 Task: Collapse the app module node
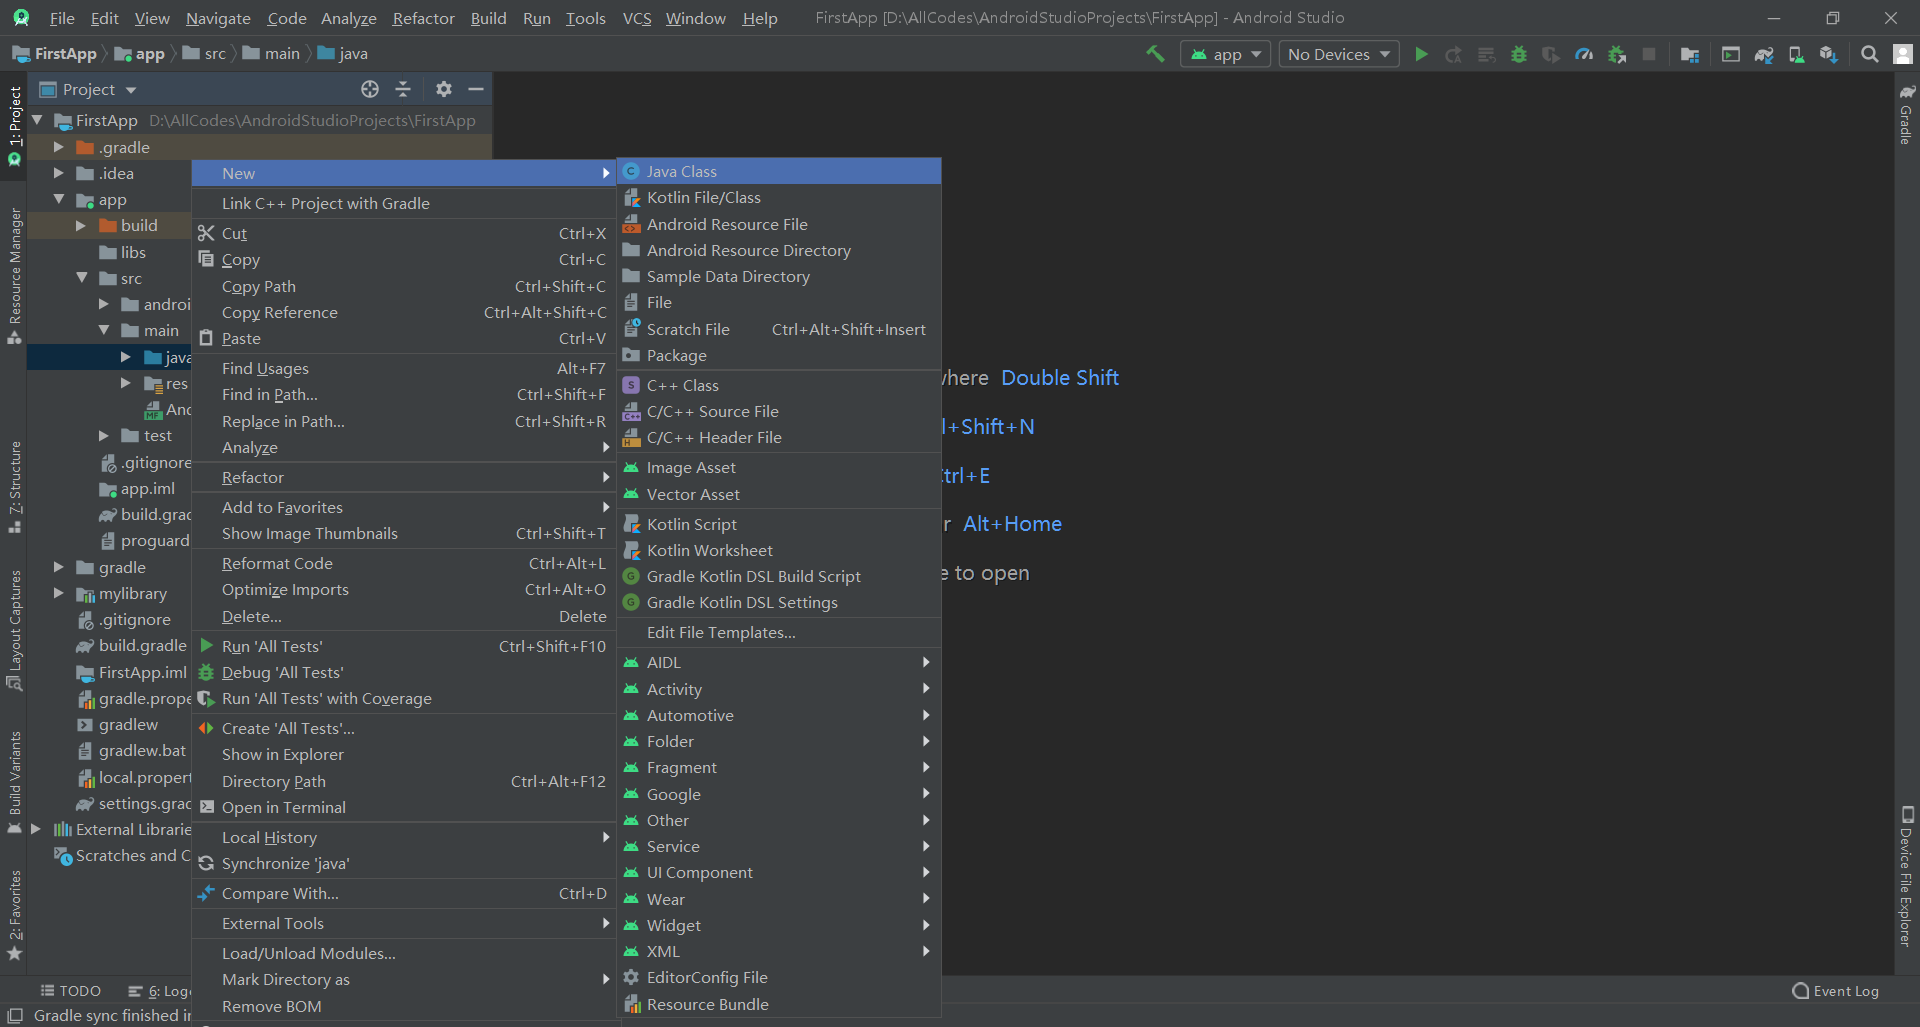point(58,200)
